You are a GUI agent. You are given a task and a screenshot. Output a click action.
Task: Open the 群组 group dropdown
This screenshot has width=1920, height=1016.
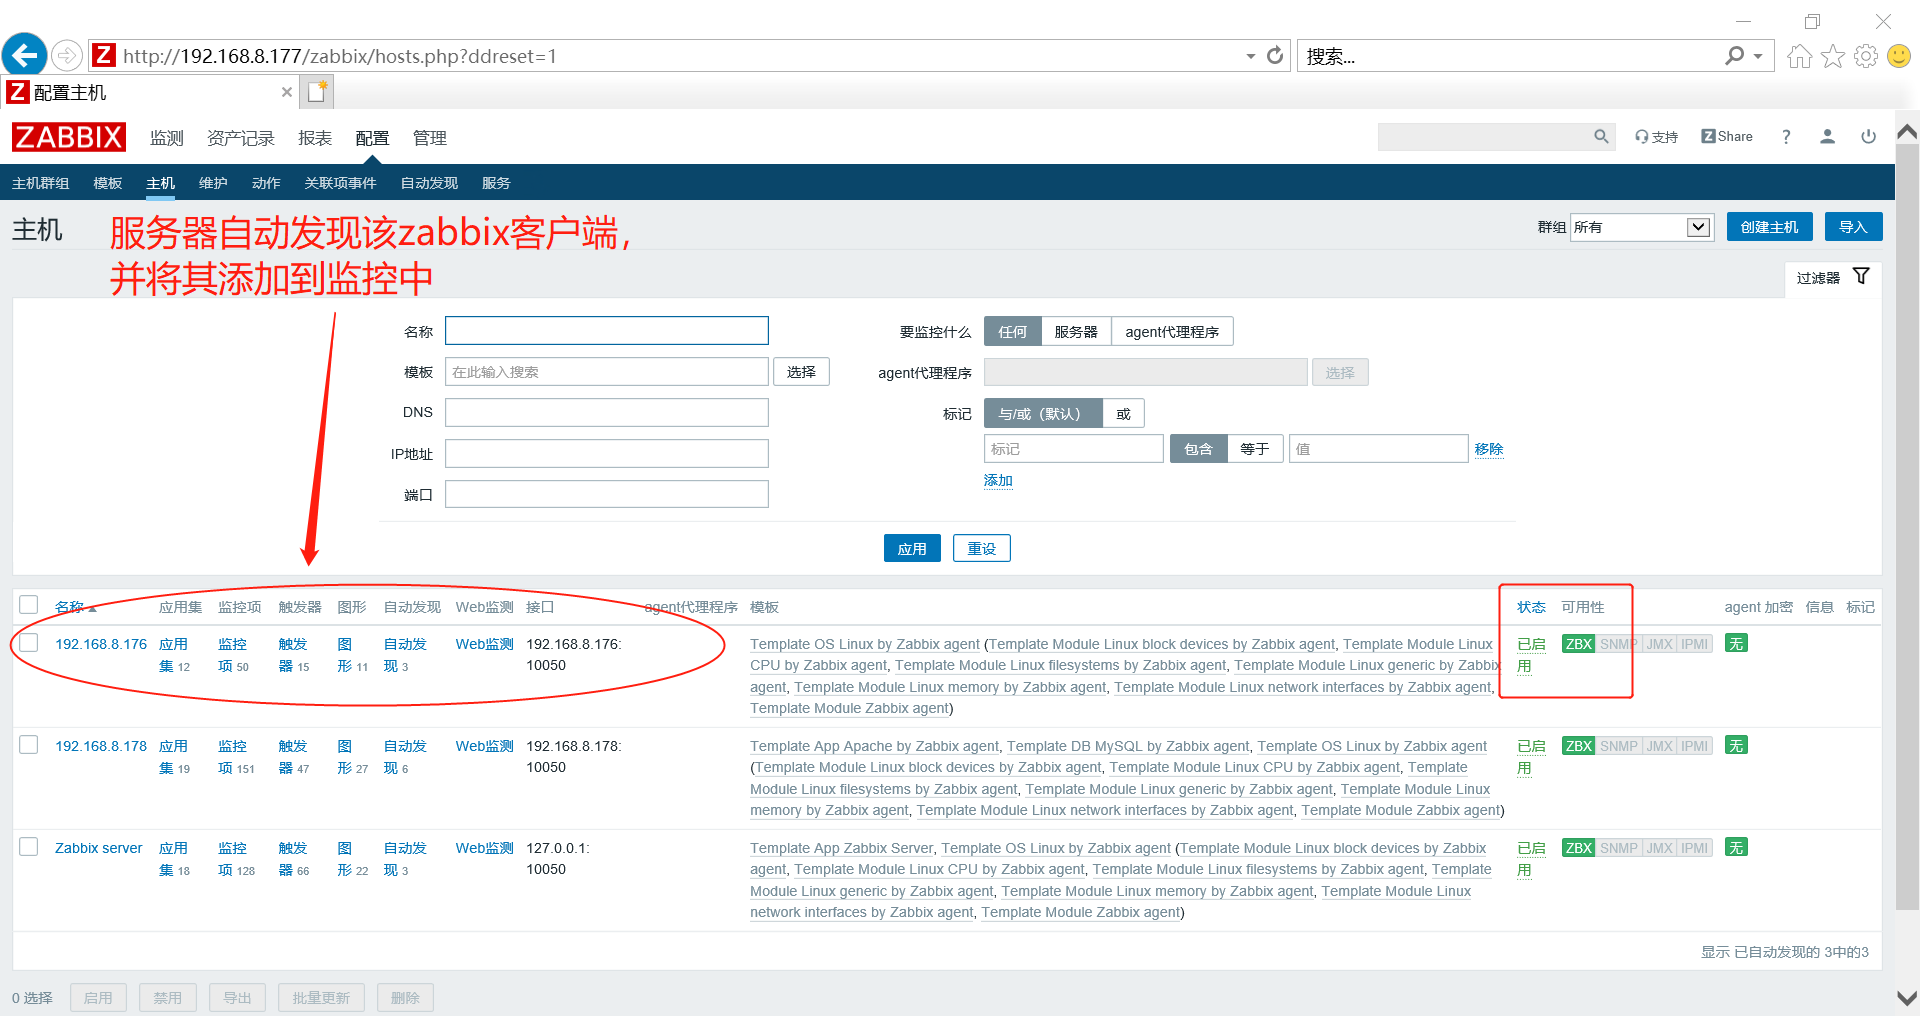click(1642, 227)
